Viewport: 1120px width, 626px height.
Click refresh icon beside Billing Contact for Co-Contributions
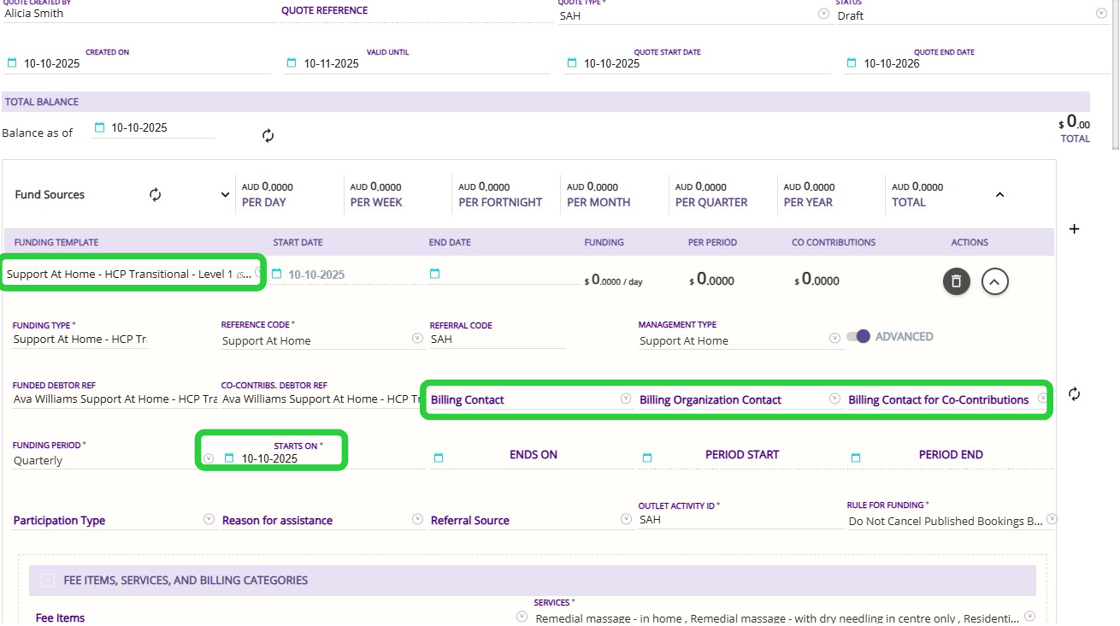pos(1074,394)
